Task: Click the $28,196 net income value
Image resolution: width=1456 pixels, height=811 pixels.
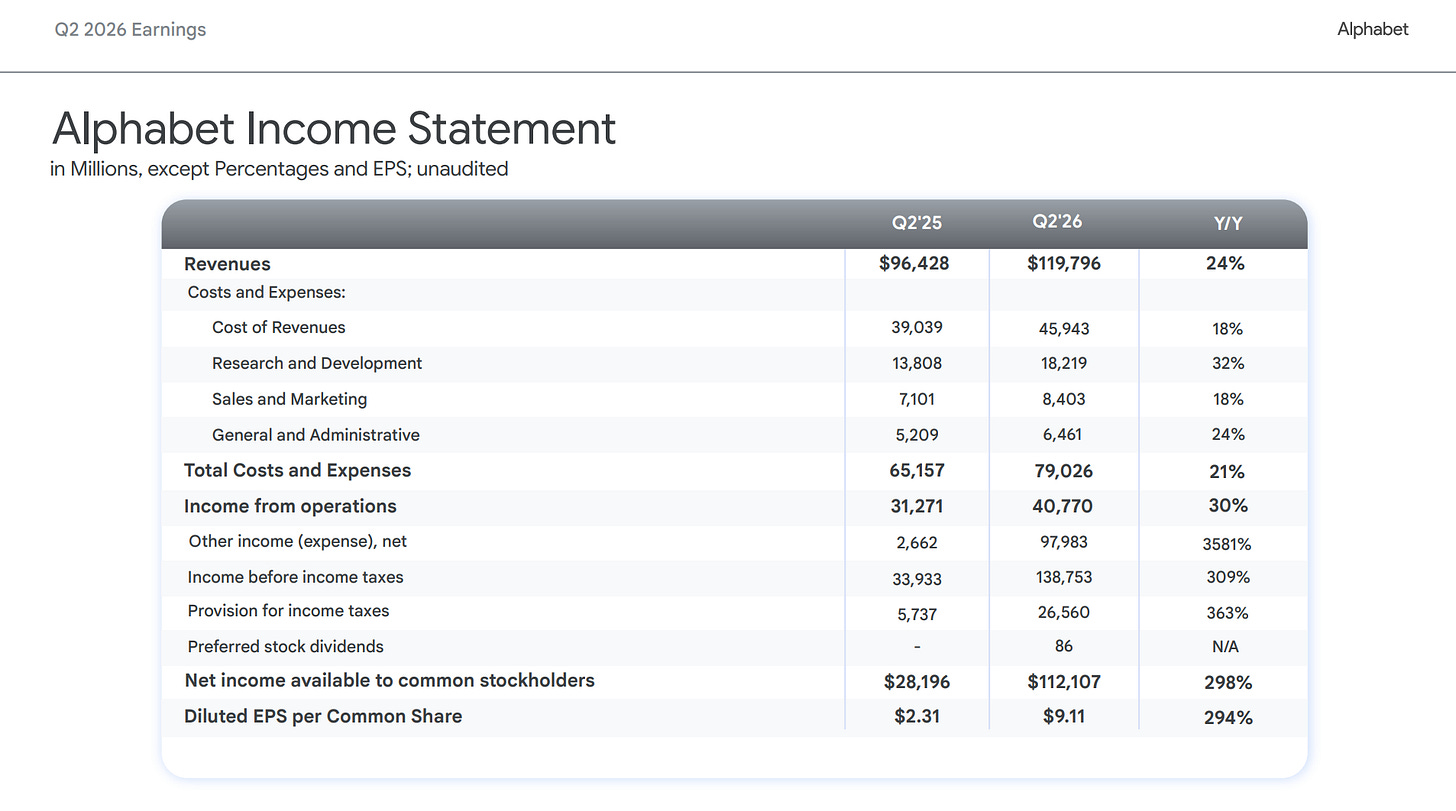Action: pyautogui.click(x=916, y=682)
